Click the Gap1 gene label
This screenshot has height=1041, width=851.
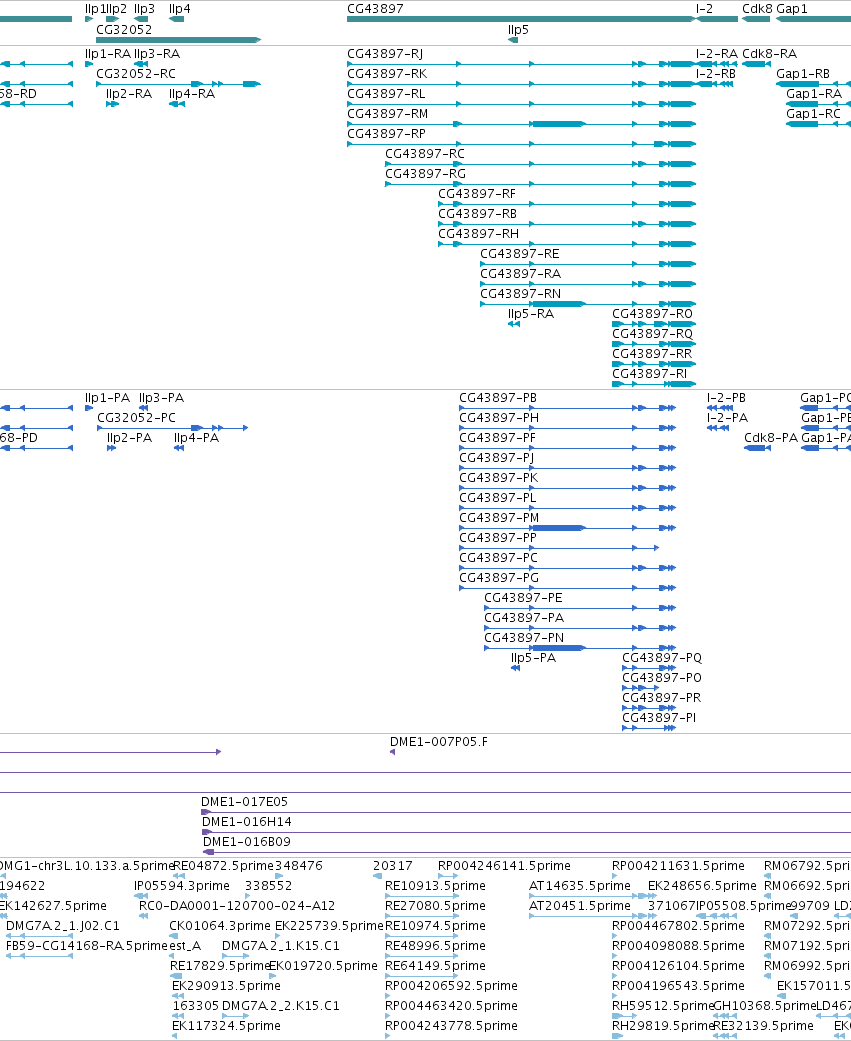click(792, 9)
